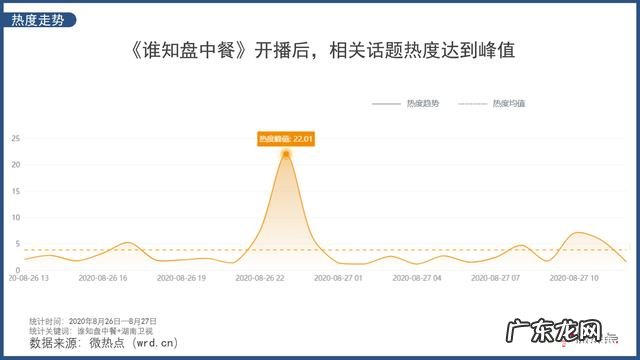Click the orange peak data point marker
640x360 pixels.
[286, 154]
